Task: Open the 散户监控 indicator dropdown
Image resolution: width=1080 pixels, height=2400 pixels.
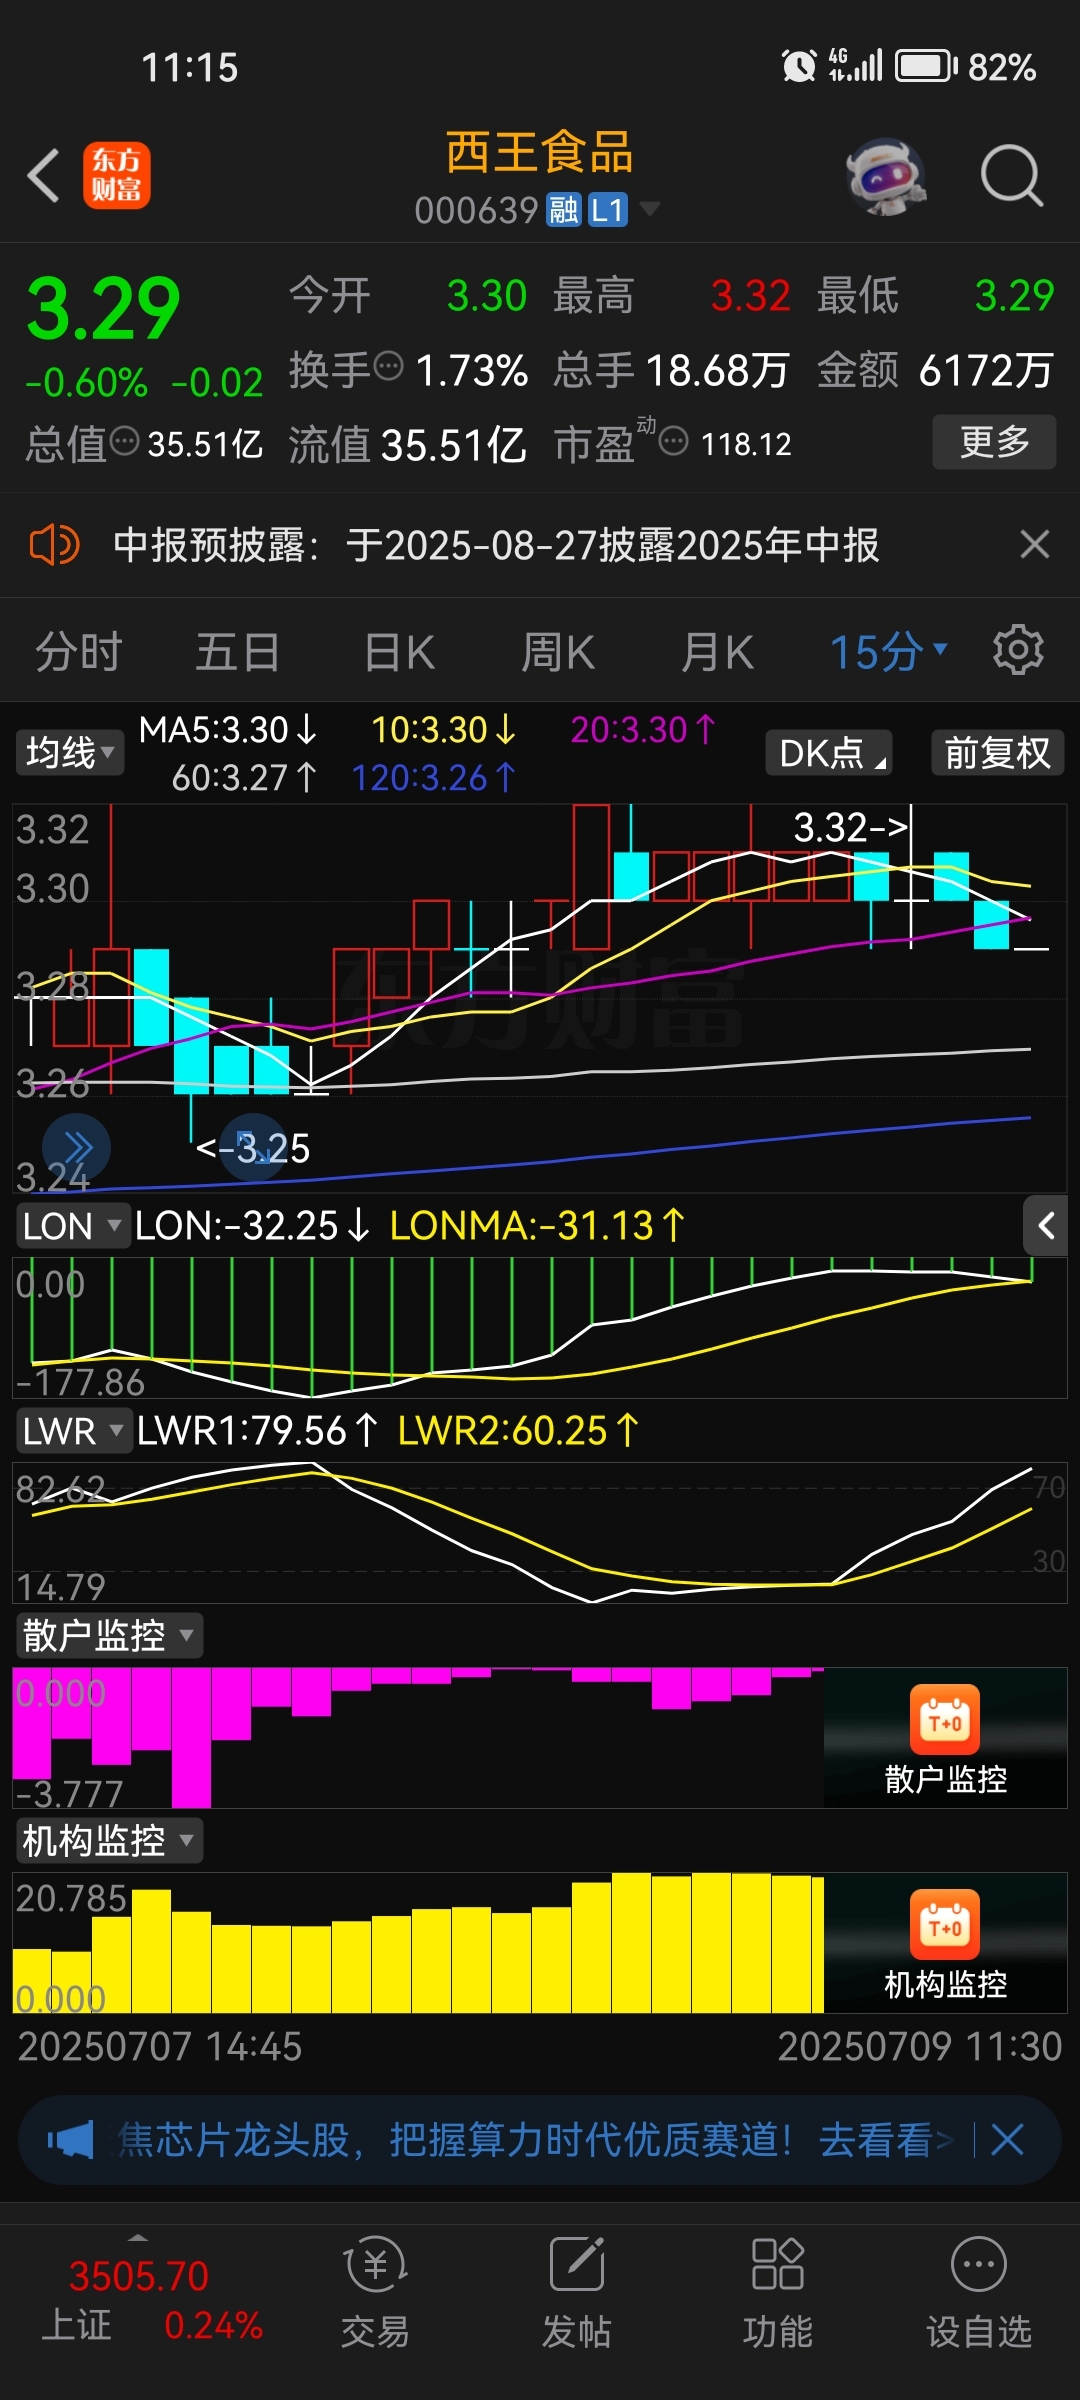Action: 109,1636
